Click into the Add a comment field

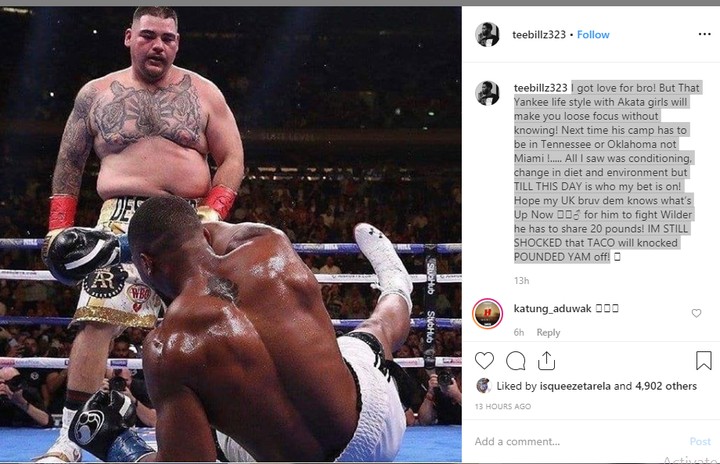pyautogui.click(x=579, y=441)
